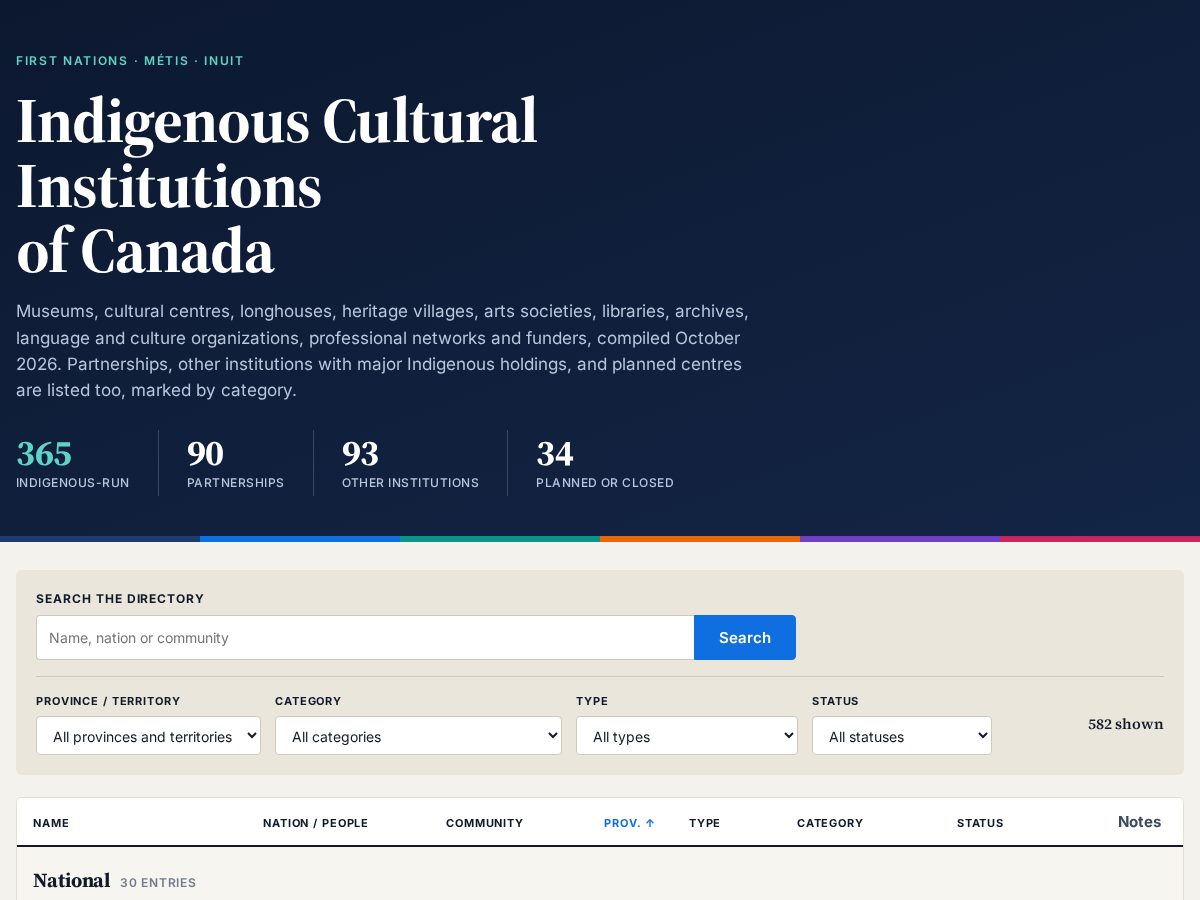Sort table by Community column
The width and height of the screenshot is (1200, 900).
pos(484,823)
